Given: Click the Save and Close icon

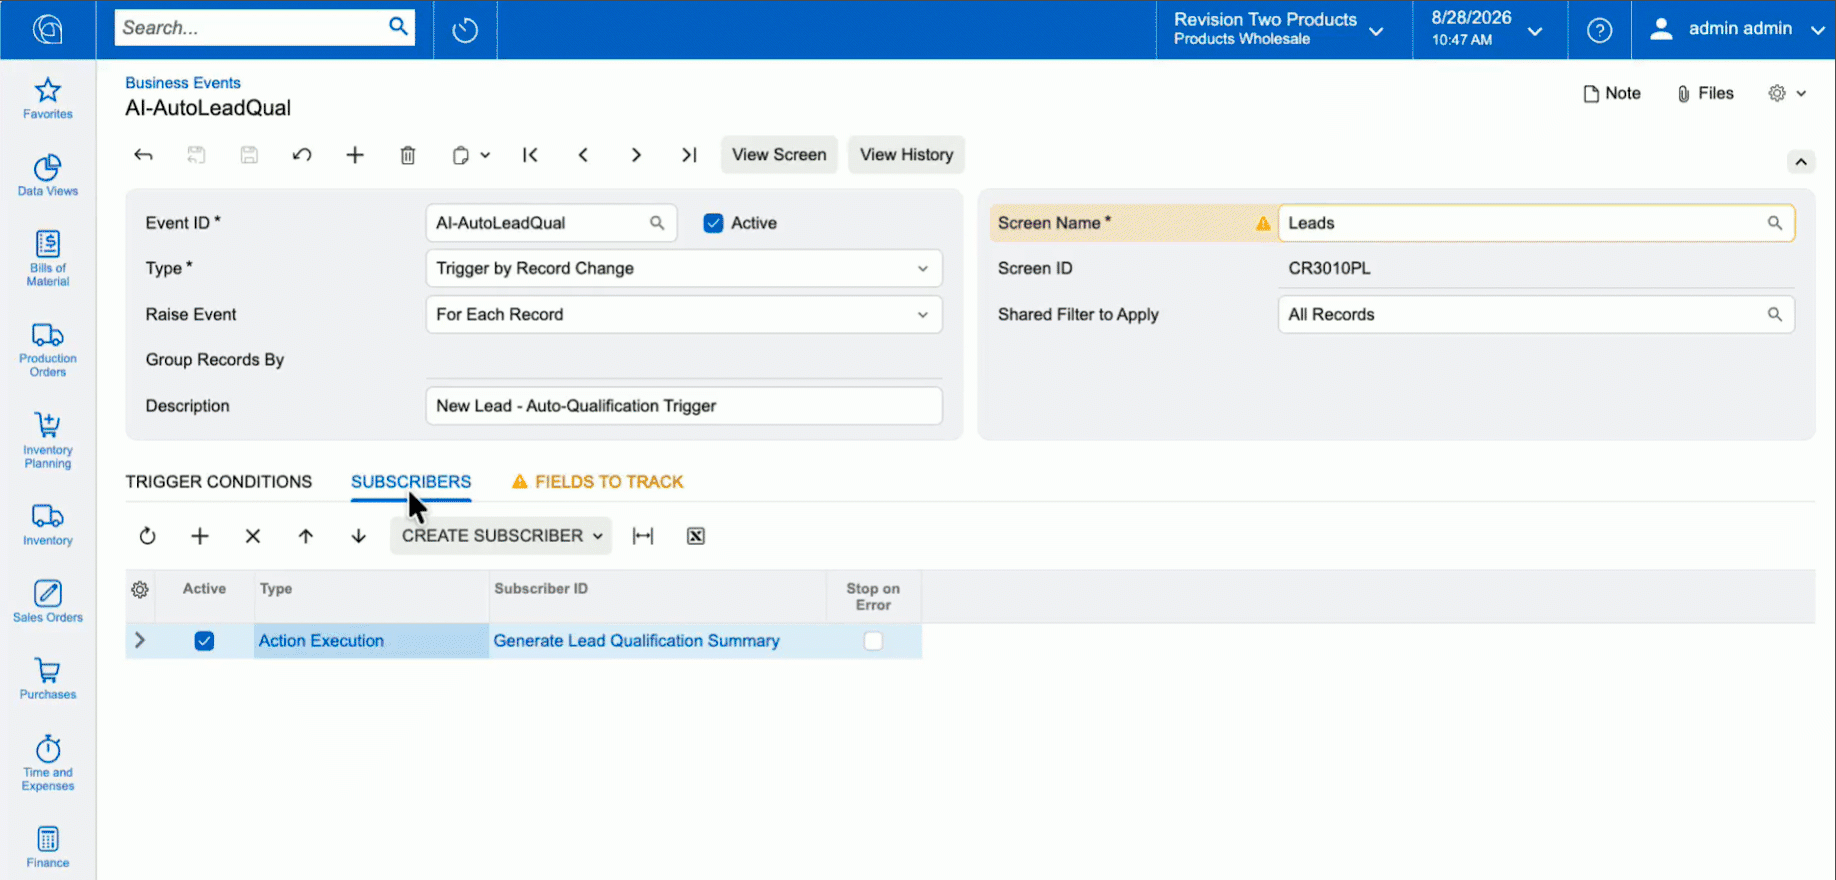Looking at the screenshot, I should 196,155.
